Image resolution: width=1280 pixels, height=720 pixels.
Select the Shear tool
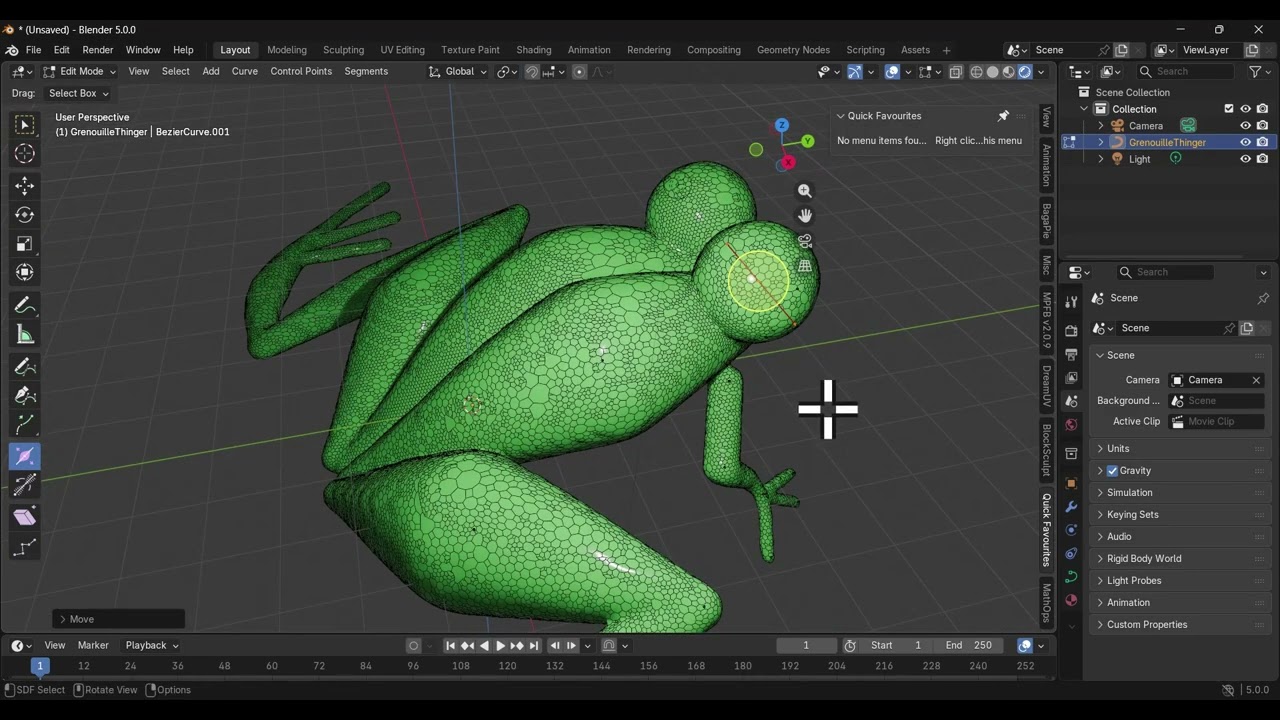click(25, 518)
